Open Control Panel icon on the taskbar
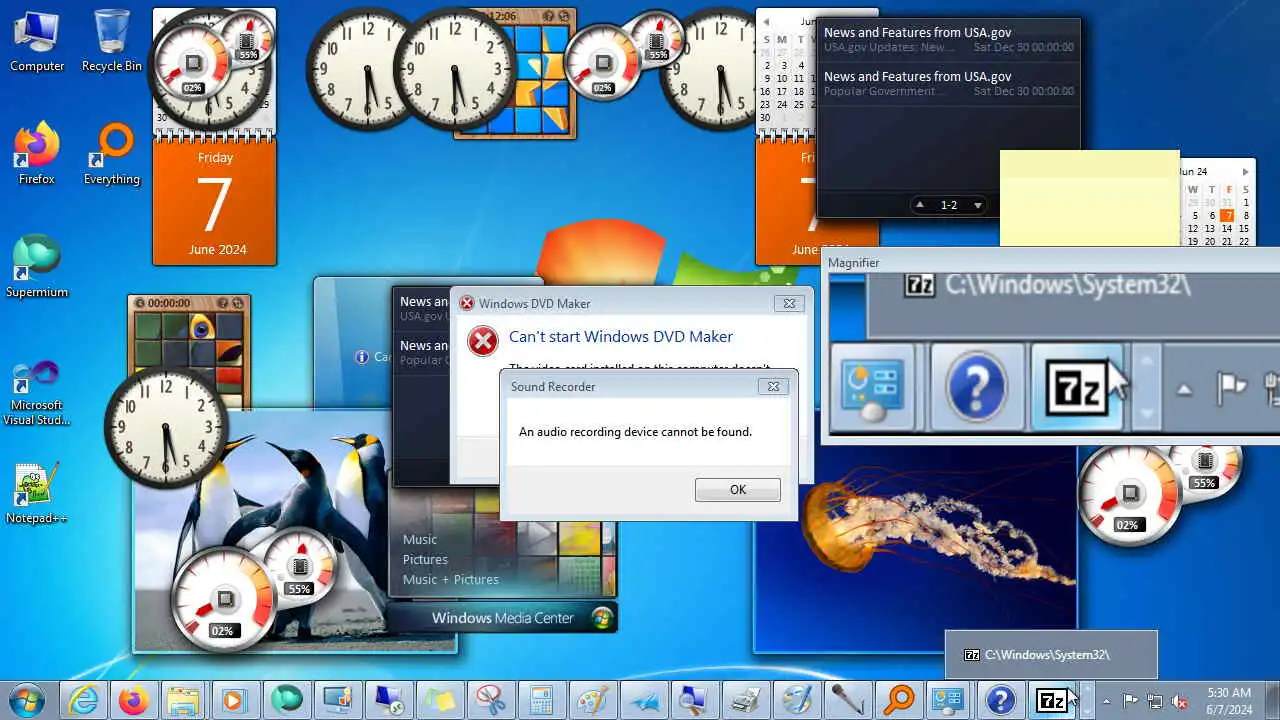 pyautogui.click(x=949, y=701)
